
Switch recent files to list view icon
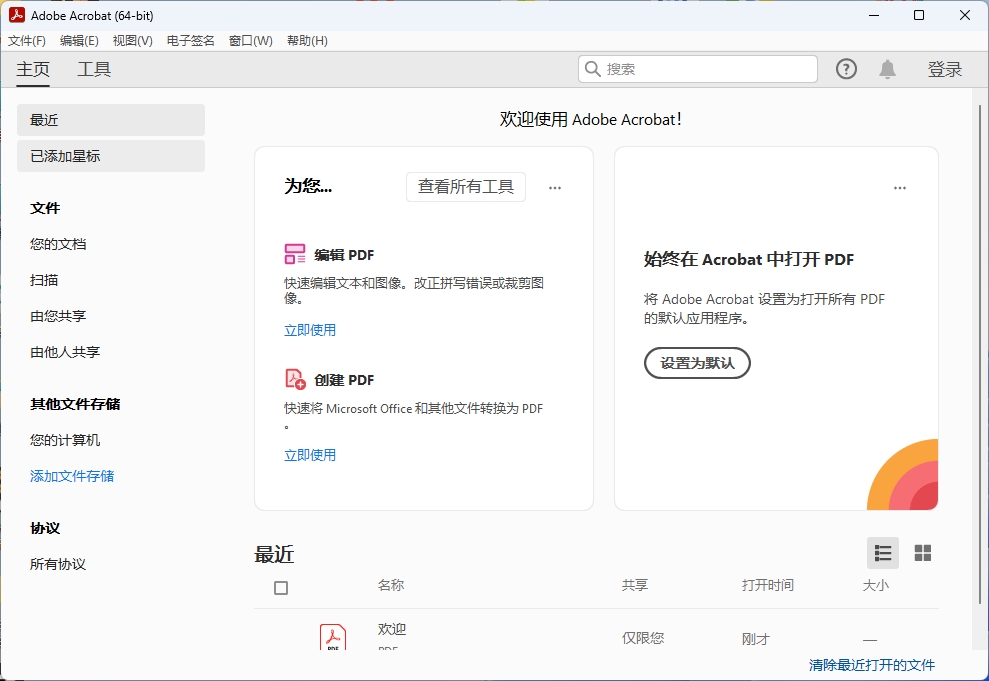[x=882, y=552]
